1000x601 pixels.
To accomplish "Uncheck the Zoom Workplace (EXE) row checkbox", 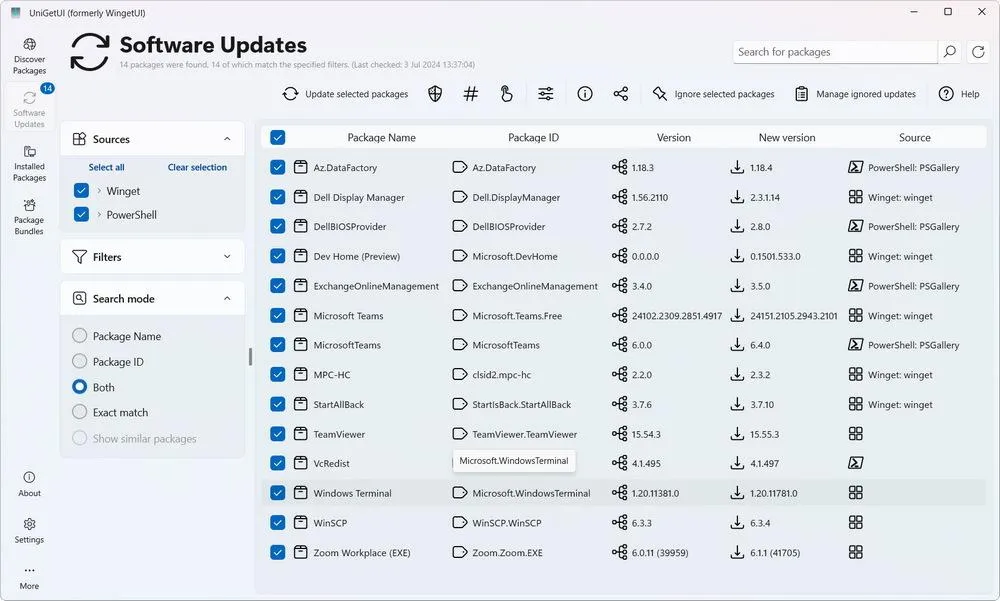I will point(277,552).
